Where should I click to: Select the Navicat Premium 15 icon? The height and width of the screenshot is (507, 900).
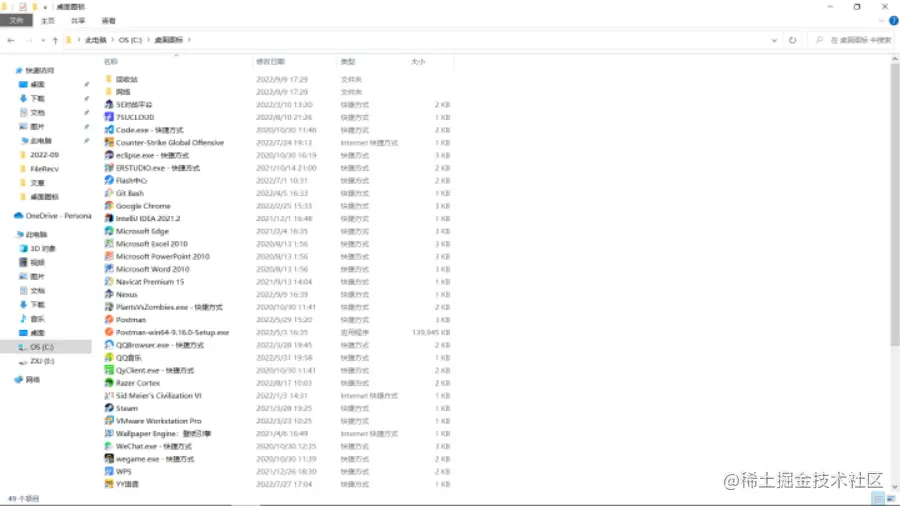click(109, 281)
